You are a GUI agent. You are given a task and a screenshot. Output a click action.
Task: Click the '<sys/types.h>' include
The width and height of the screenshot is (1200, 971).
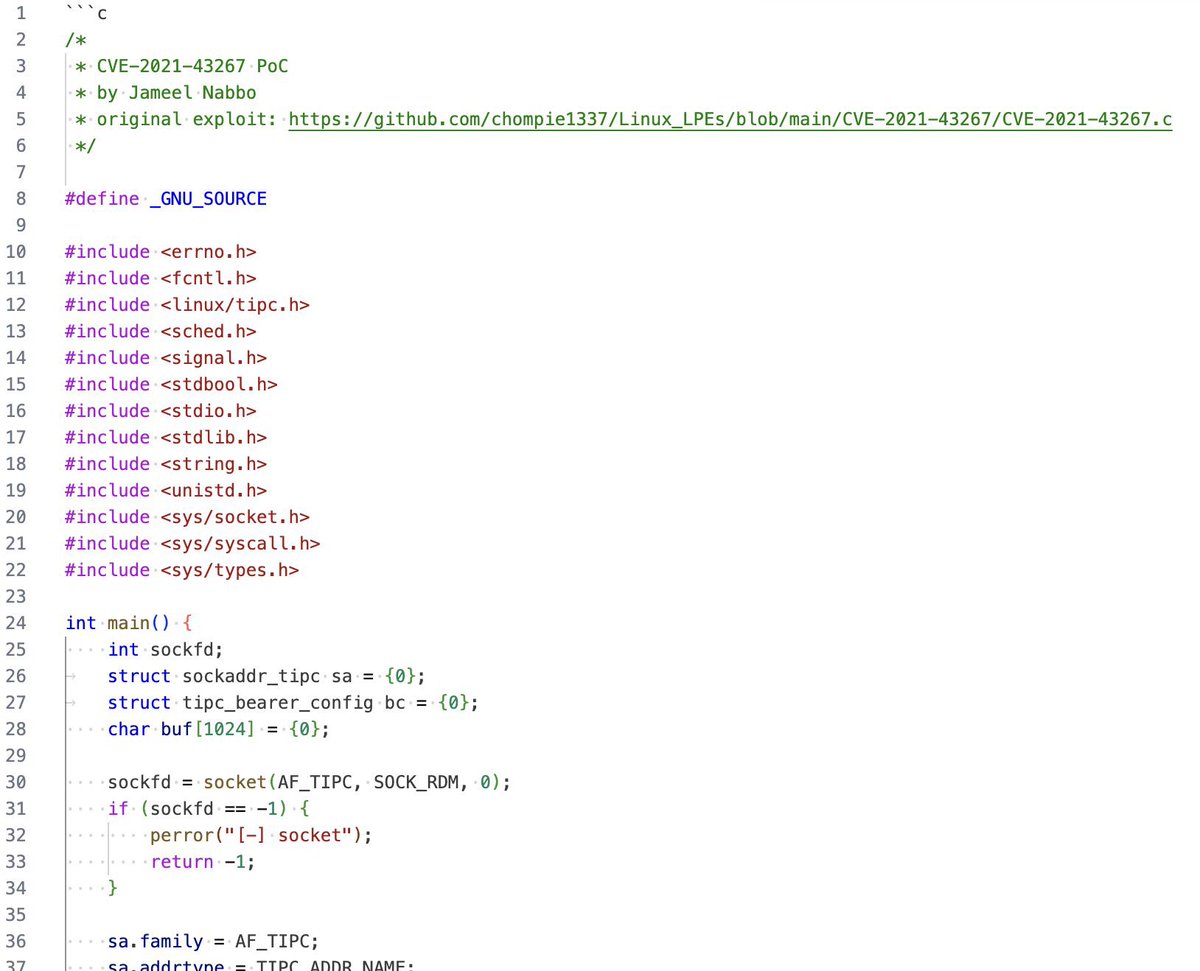point(230,569)
